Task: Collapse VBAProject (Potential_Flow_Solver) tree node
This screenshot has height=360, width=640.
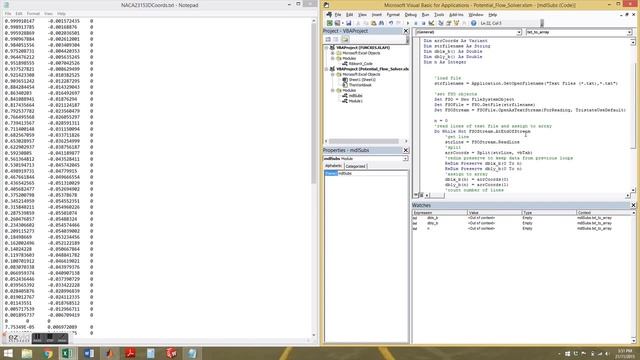Action: pos(327,69)
